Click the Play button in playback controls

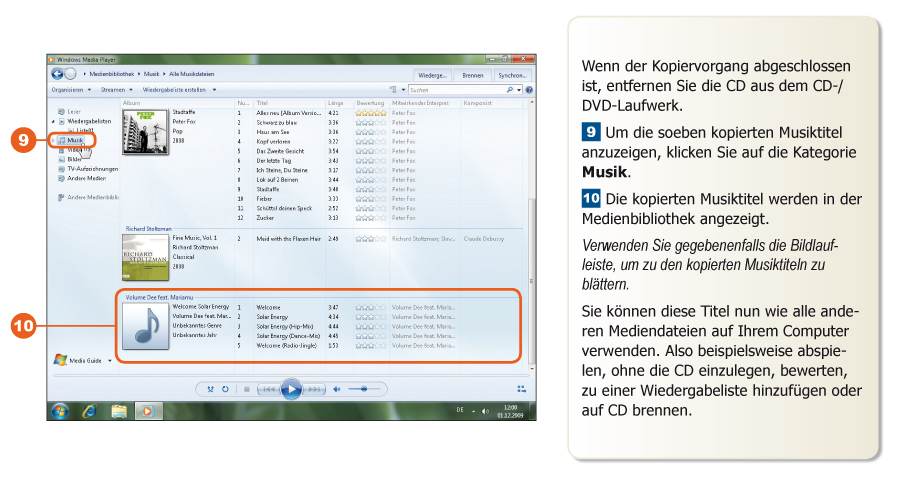pos(291,388)
